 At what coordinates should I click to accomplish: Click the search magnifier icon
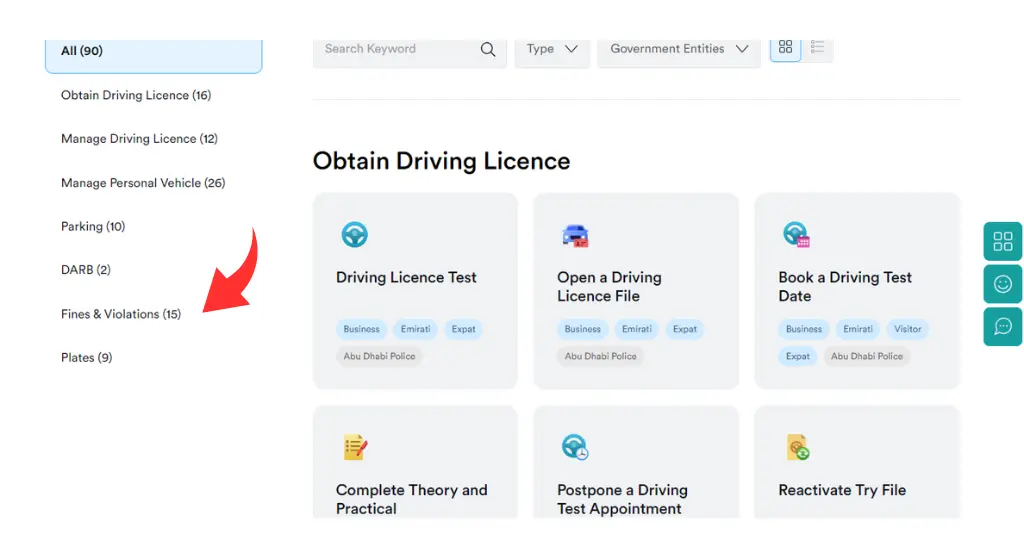pyautogui.click(x=488, y=49)
